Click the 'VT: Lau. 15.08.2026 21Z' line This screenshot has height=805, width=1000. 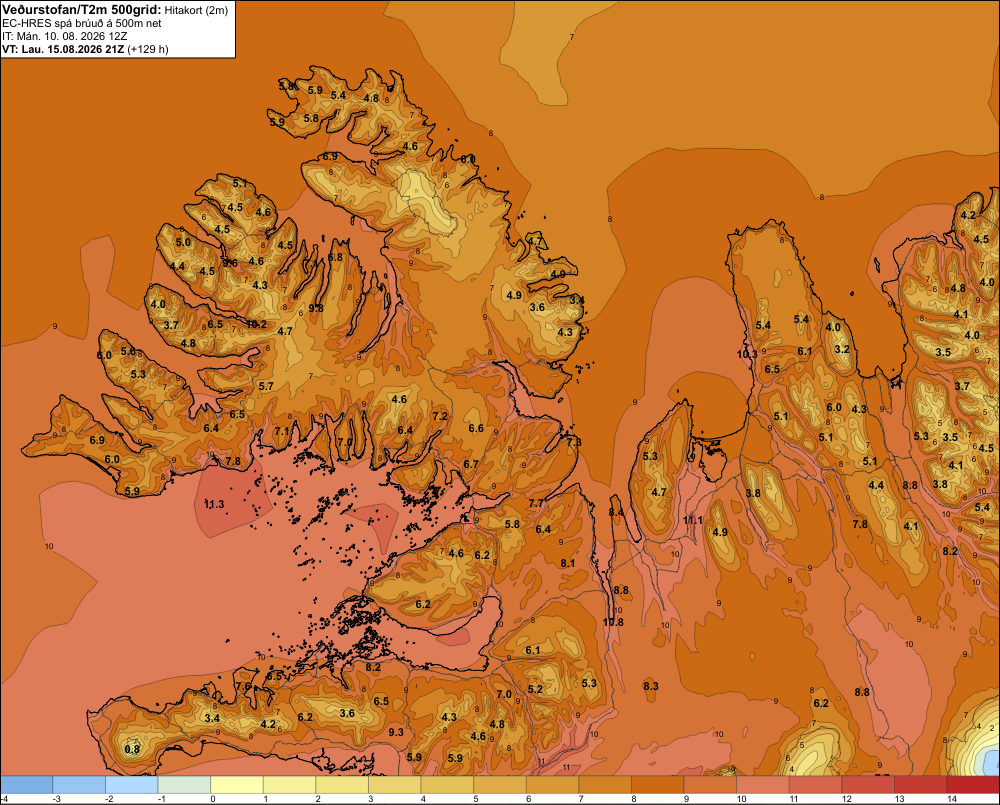63,49
